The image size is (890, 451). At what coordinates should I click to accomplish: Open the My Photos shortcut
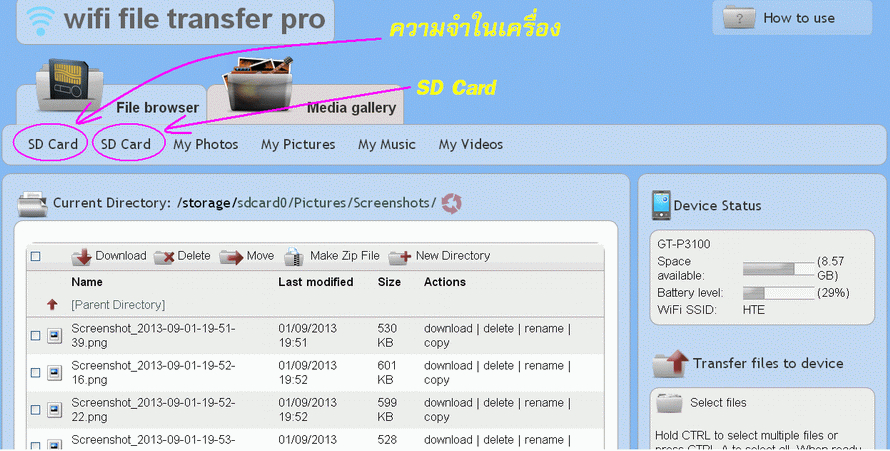(205, 144)
